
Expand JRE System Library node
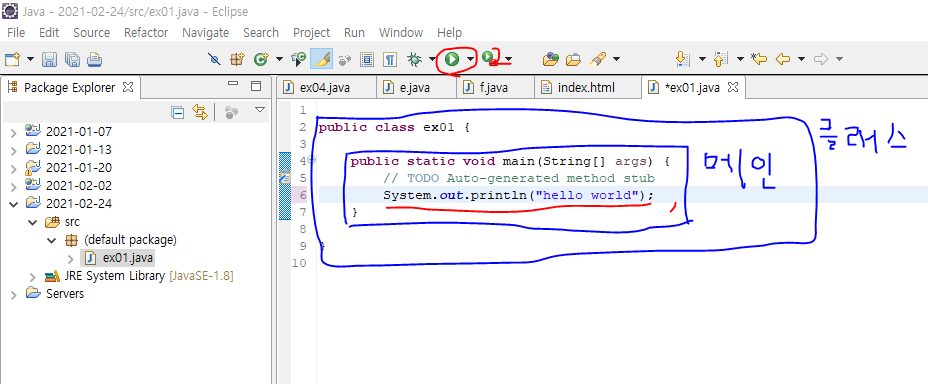(x=32, y=276)
